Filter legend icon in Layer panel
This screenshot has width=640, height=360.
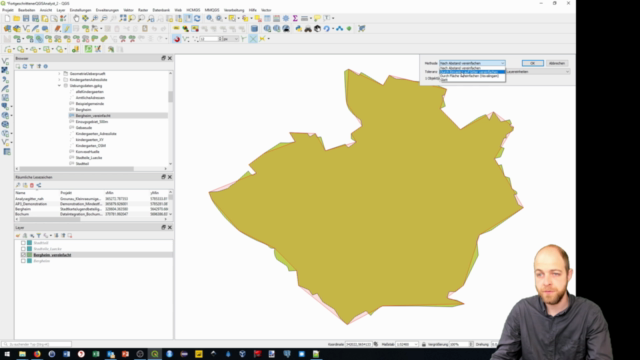[x=39, y=236]
